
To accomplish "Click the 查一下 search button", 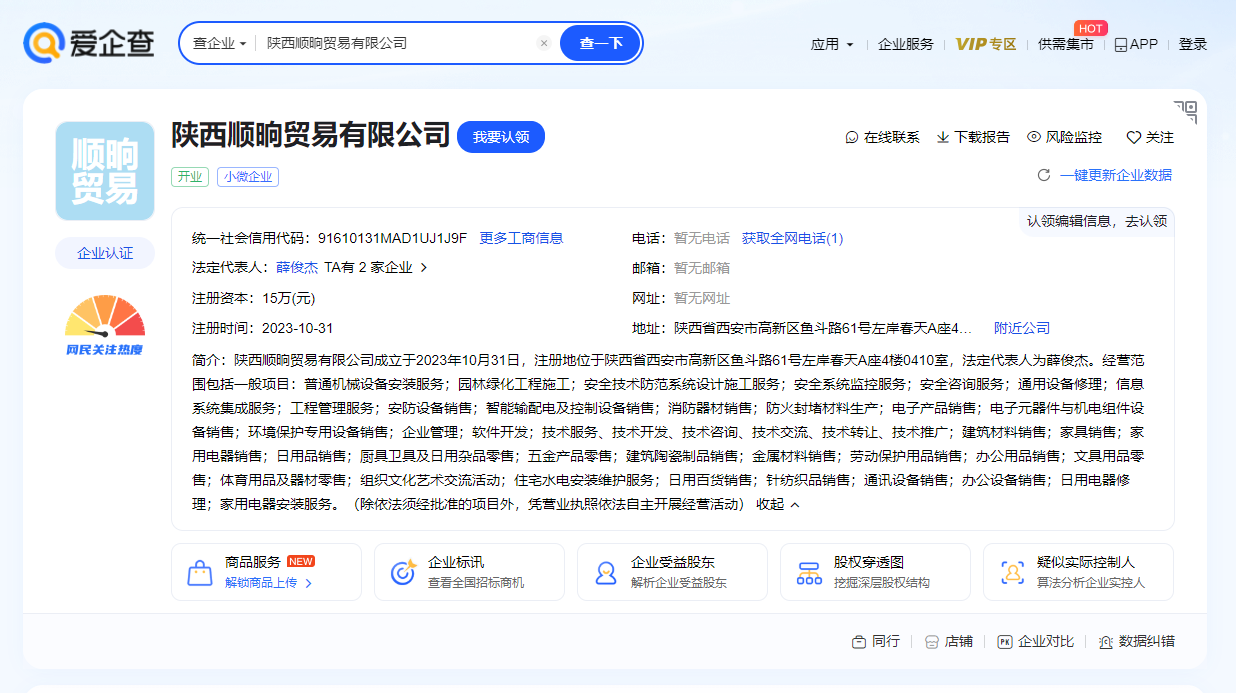I will [600, 43].
